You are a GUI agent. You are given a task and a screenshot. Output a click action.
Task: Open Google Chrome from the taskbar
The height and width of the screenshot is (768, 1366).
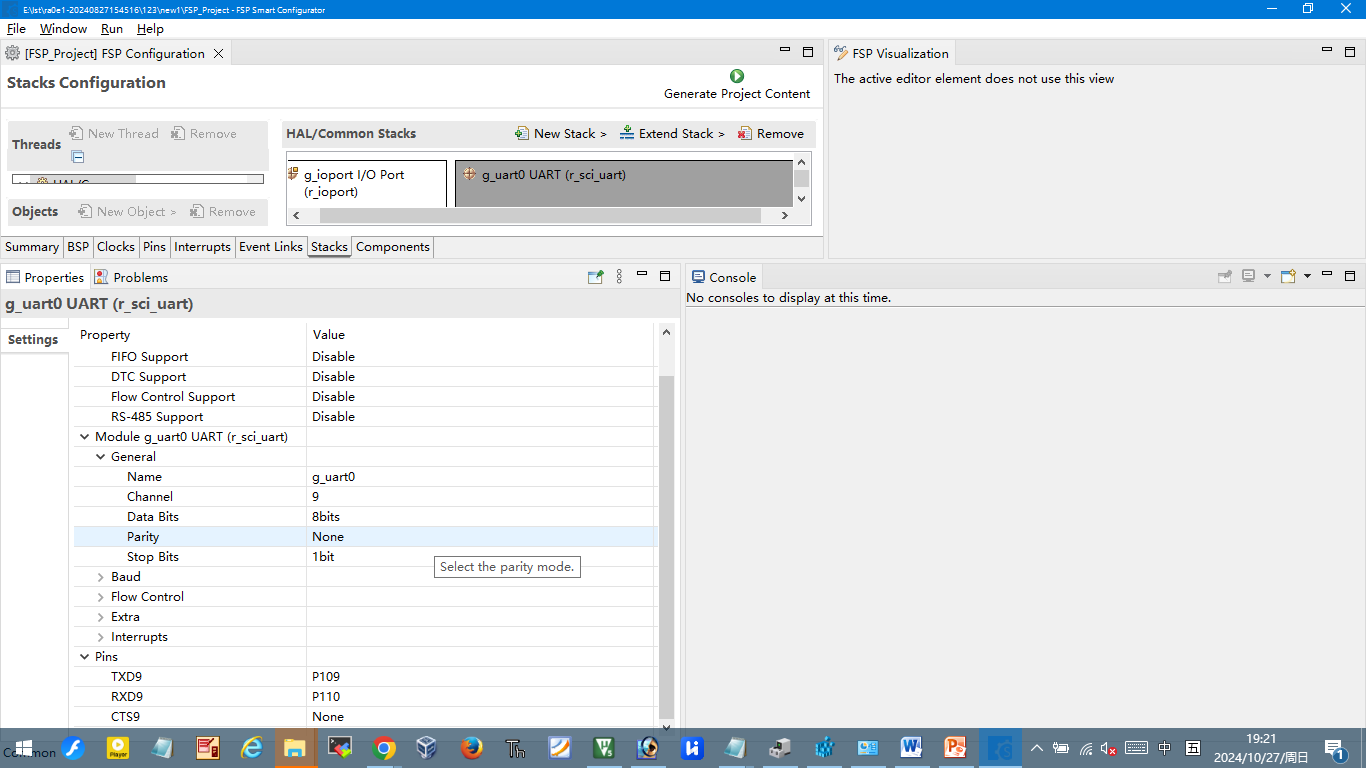(x=384, y=747)
